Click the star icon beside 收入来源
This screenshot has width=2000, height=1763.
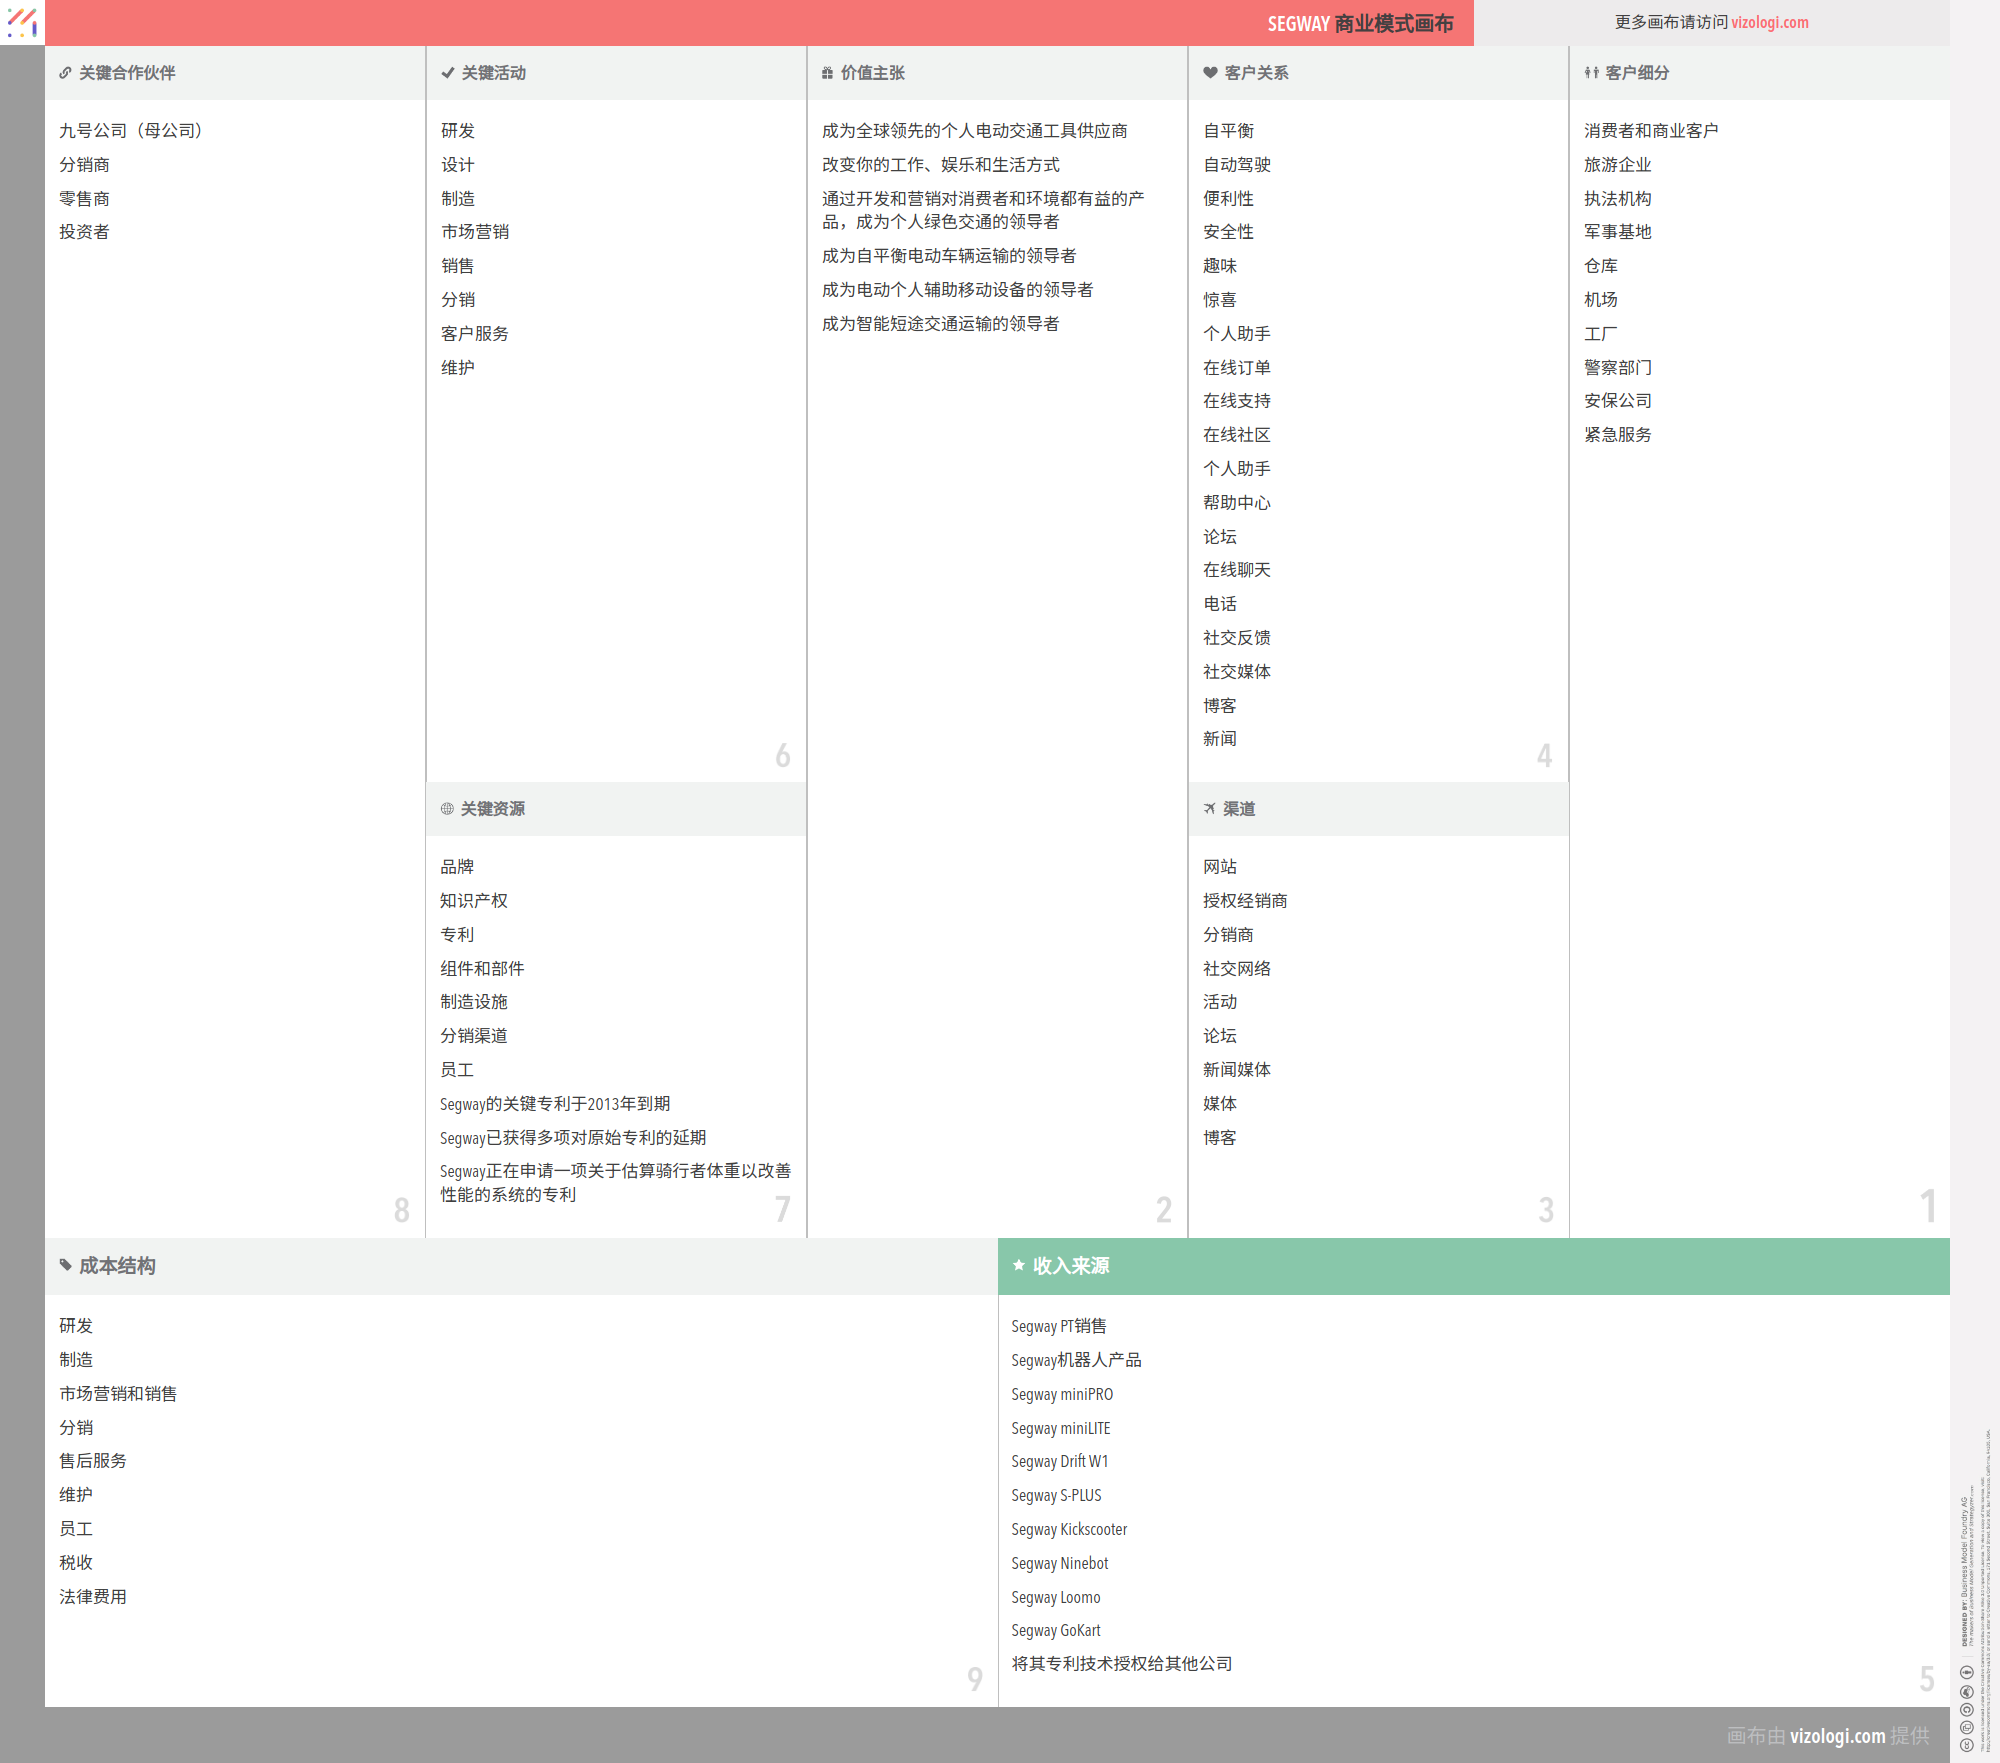[1019, 1265]
